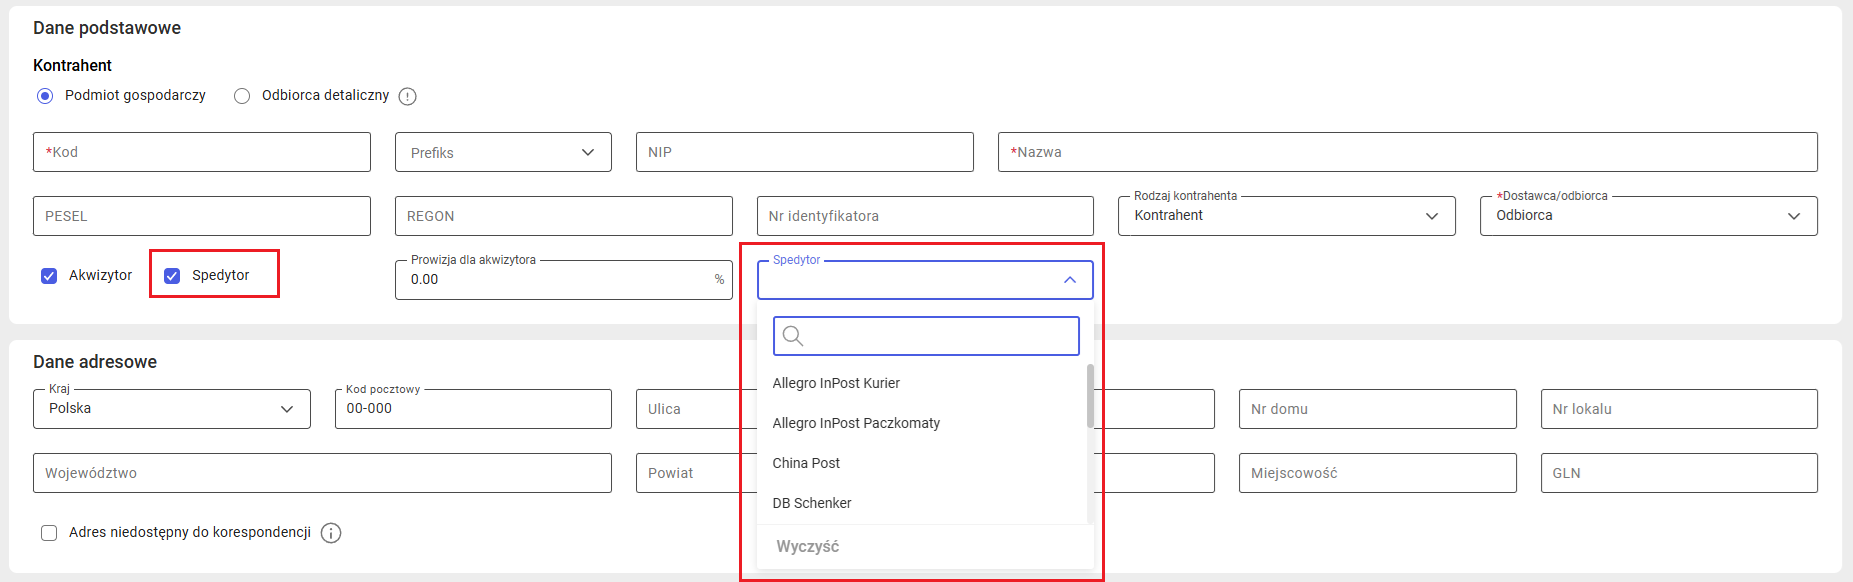Enable Adres niedostępny do korespondencji checkbox
Image resolution: width=1853 pixels, height=582 pixels.
coord(49,533)
